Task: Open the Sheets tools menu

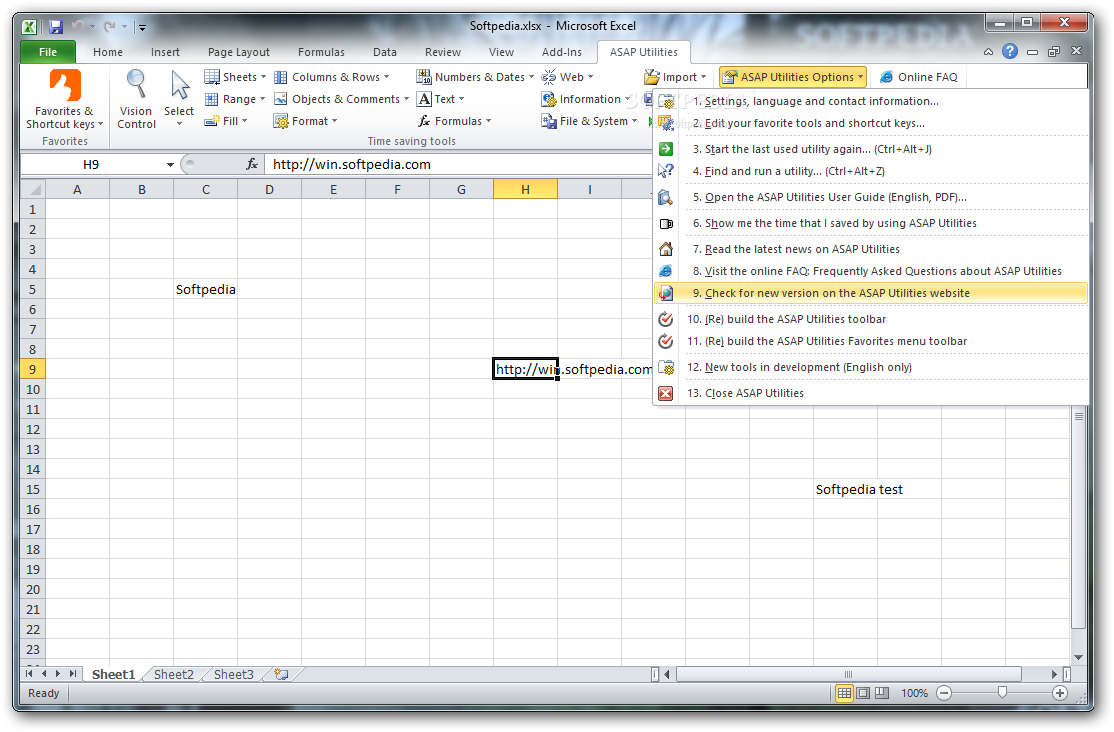Action: [x=234, y=77]
